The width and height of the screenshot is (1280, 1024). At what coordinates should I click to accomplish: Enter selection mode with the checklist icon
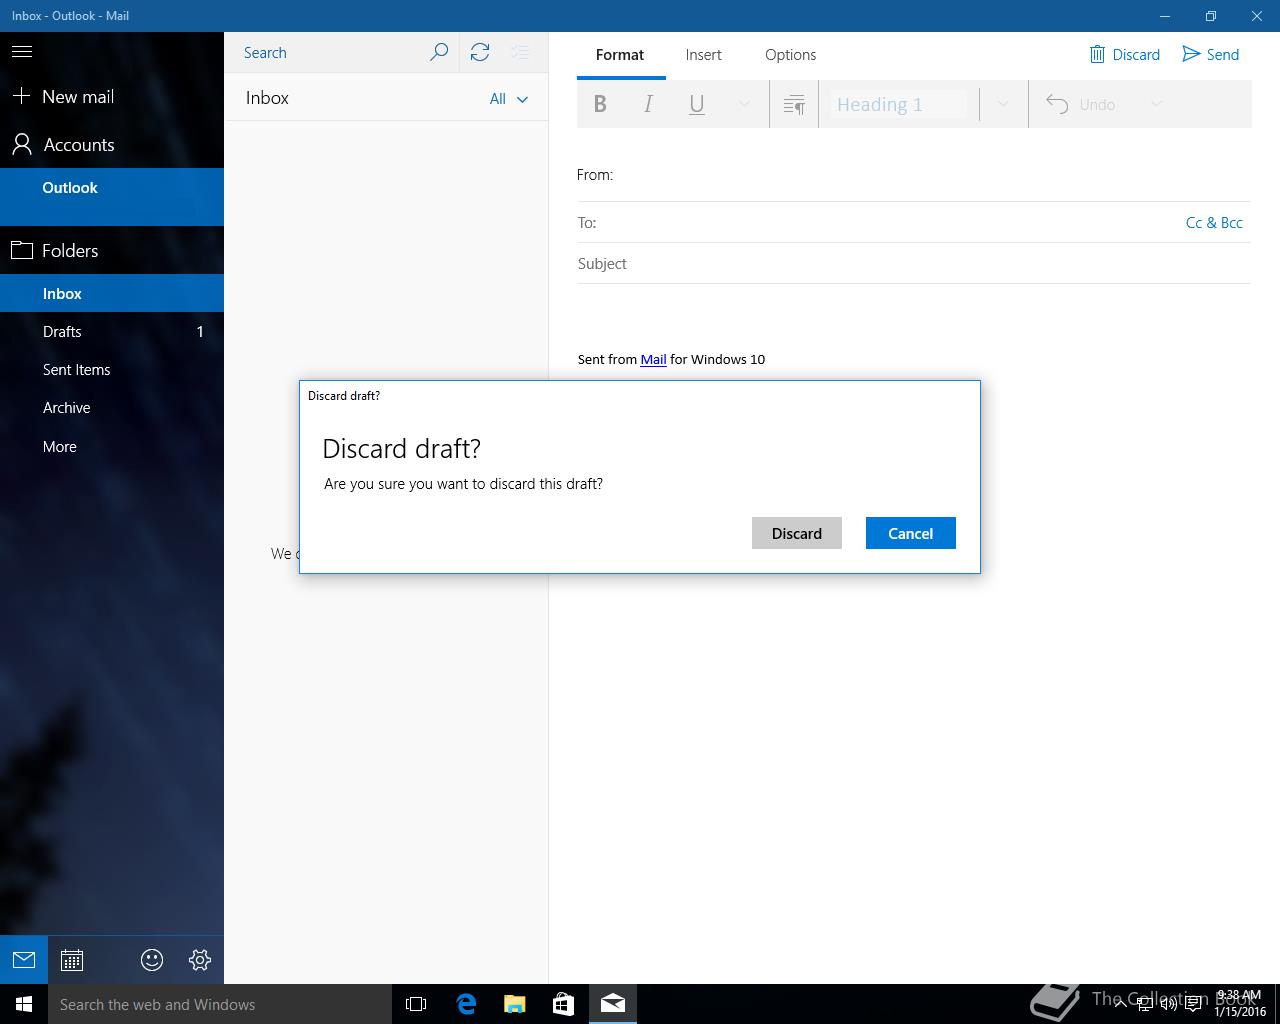click(520, 52)
